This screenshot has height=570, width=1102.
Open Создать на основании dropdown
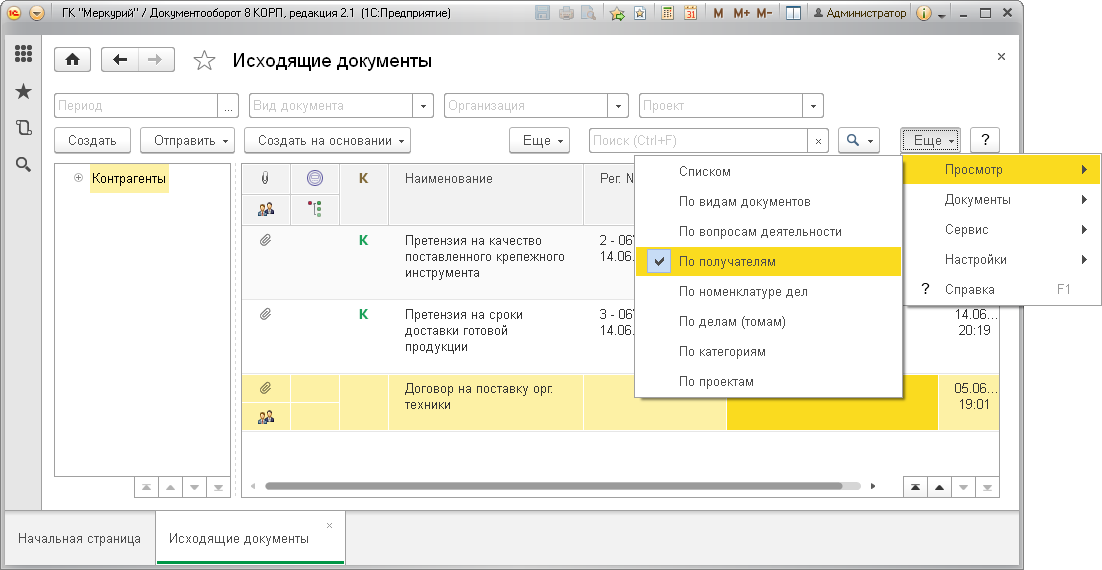(x=328, y=141)
